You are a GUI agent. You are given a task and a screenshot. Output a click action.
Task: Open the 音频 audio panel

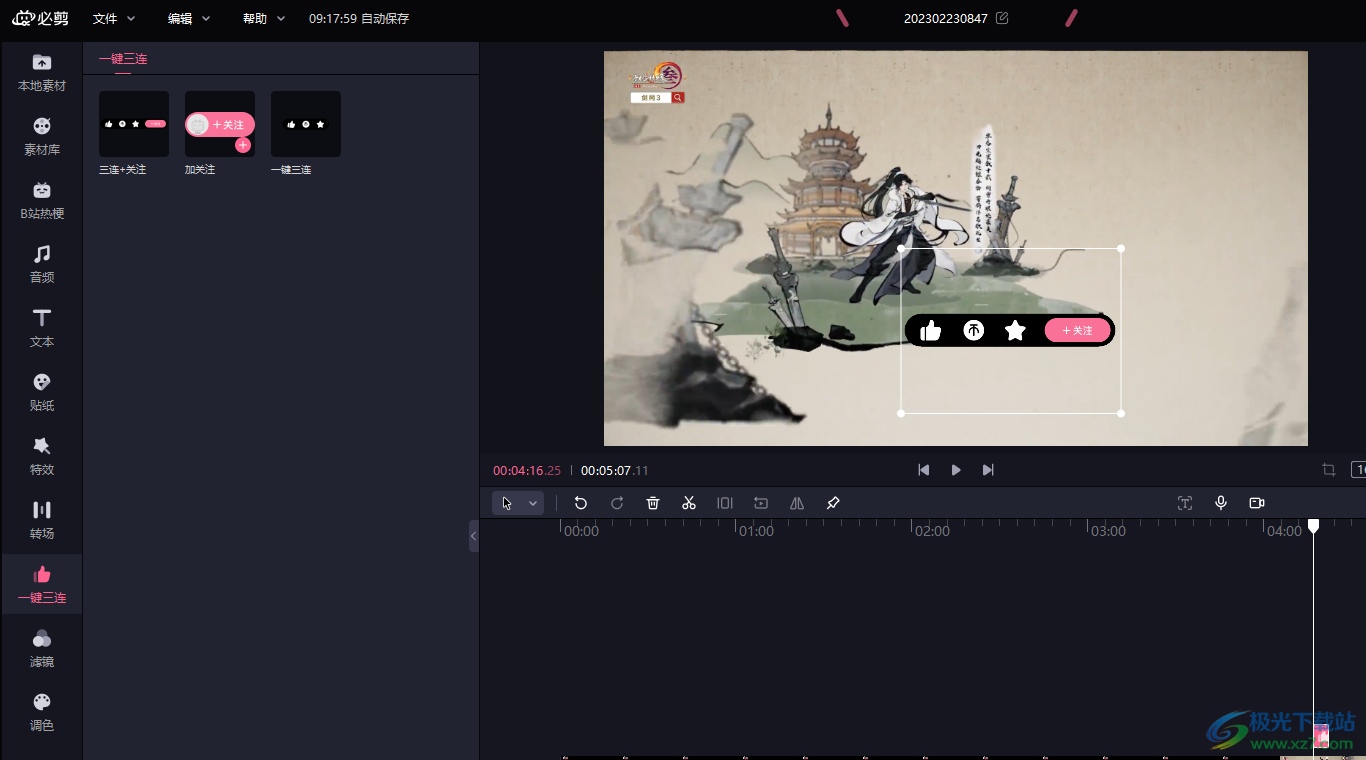tap(42, 265)
